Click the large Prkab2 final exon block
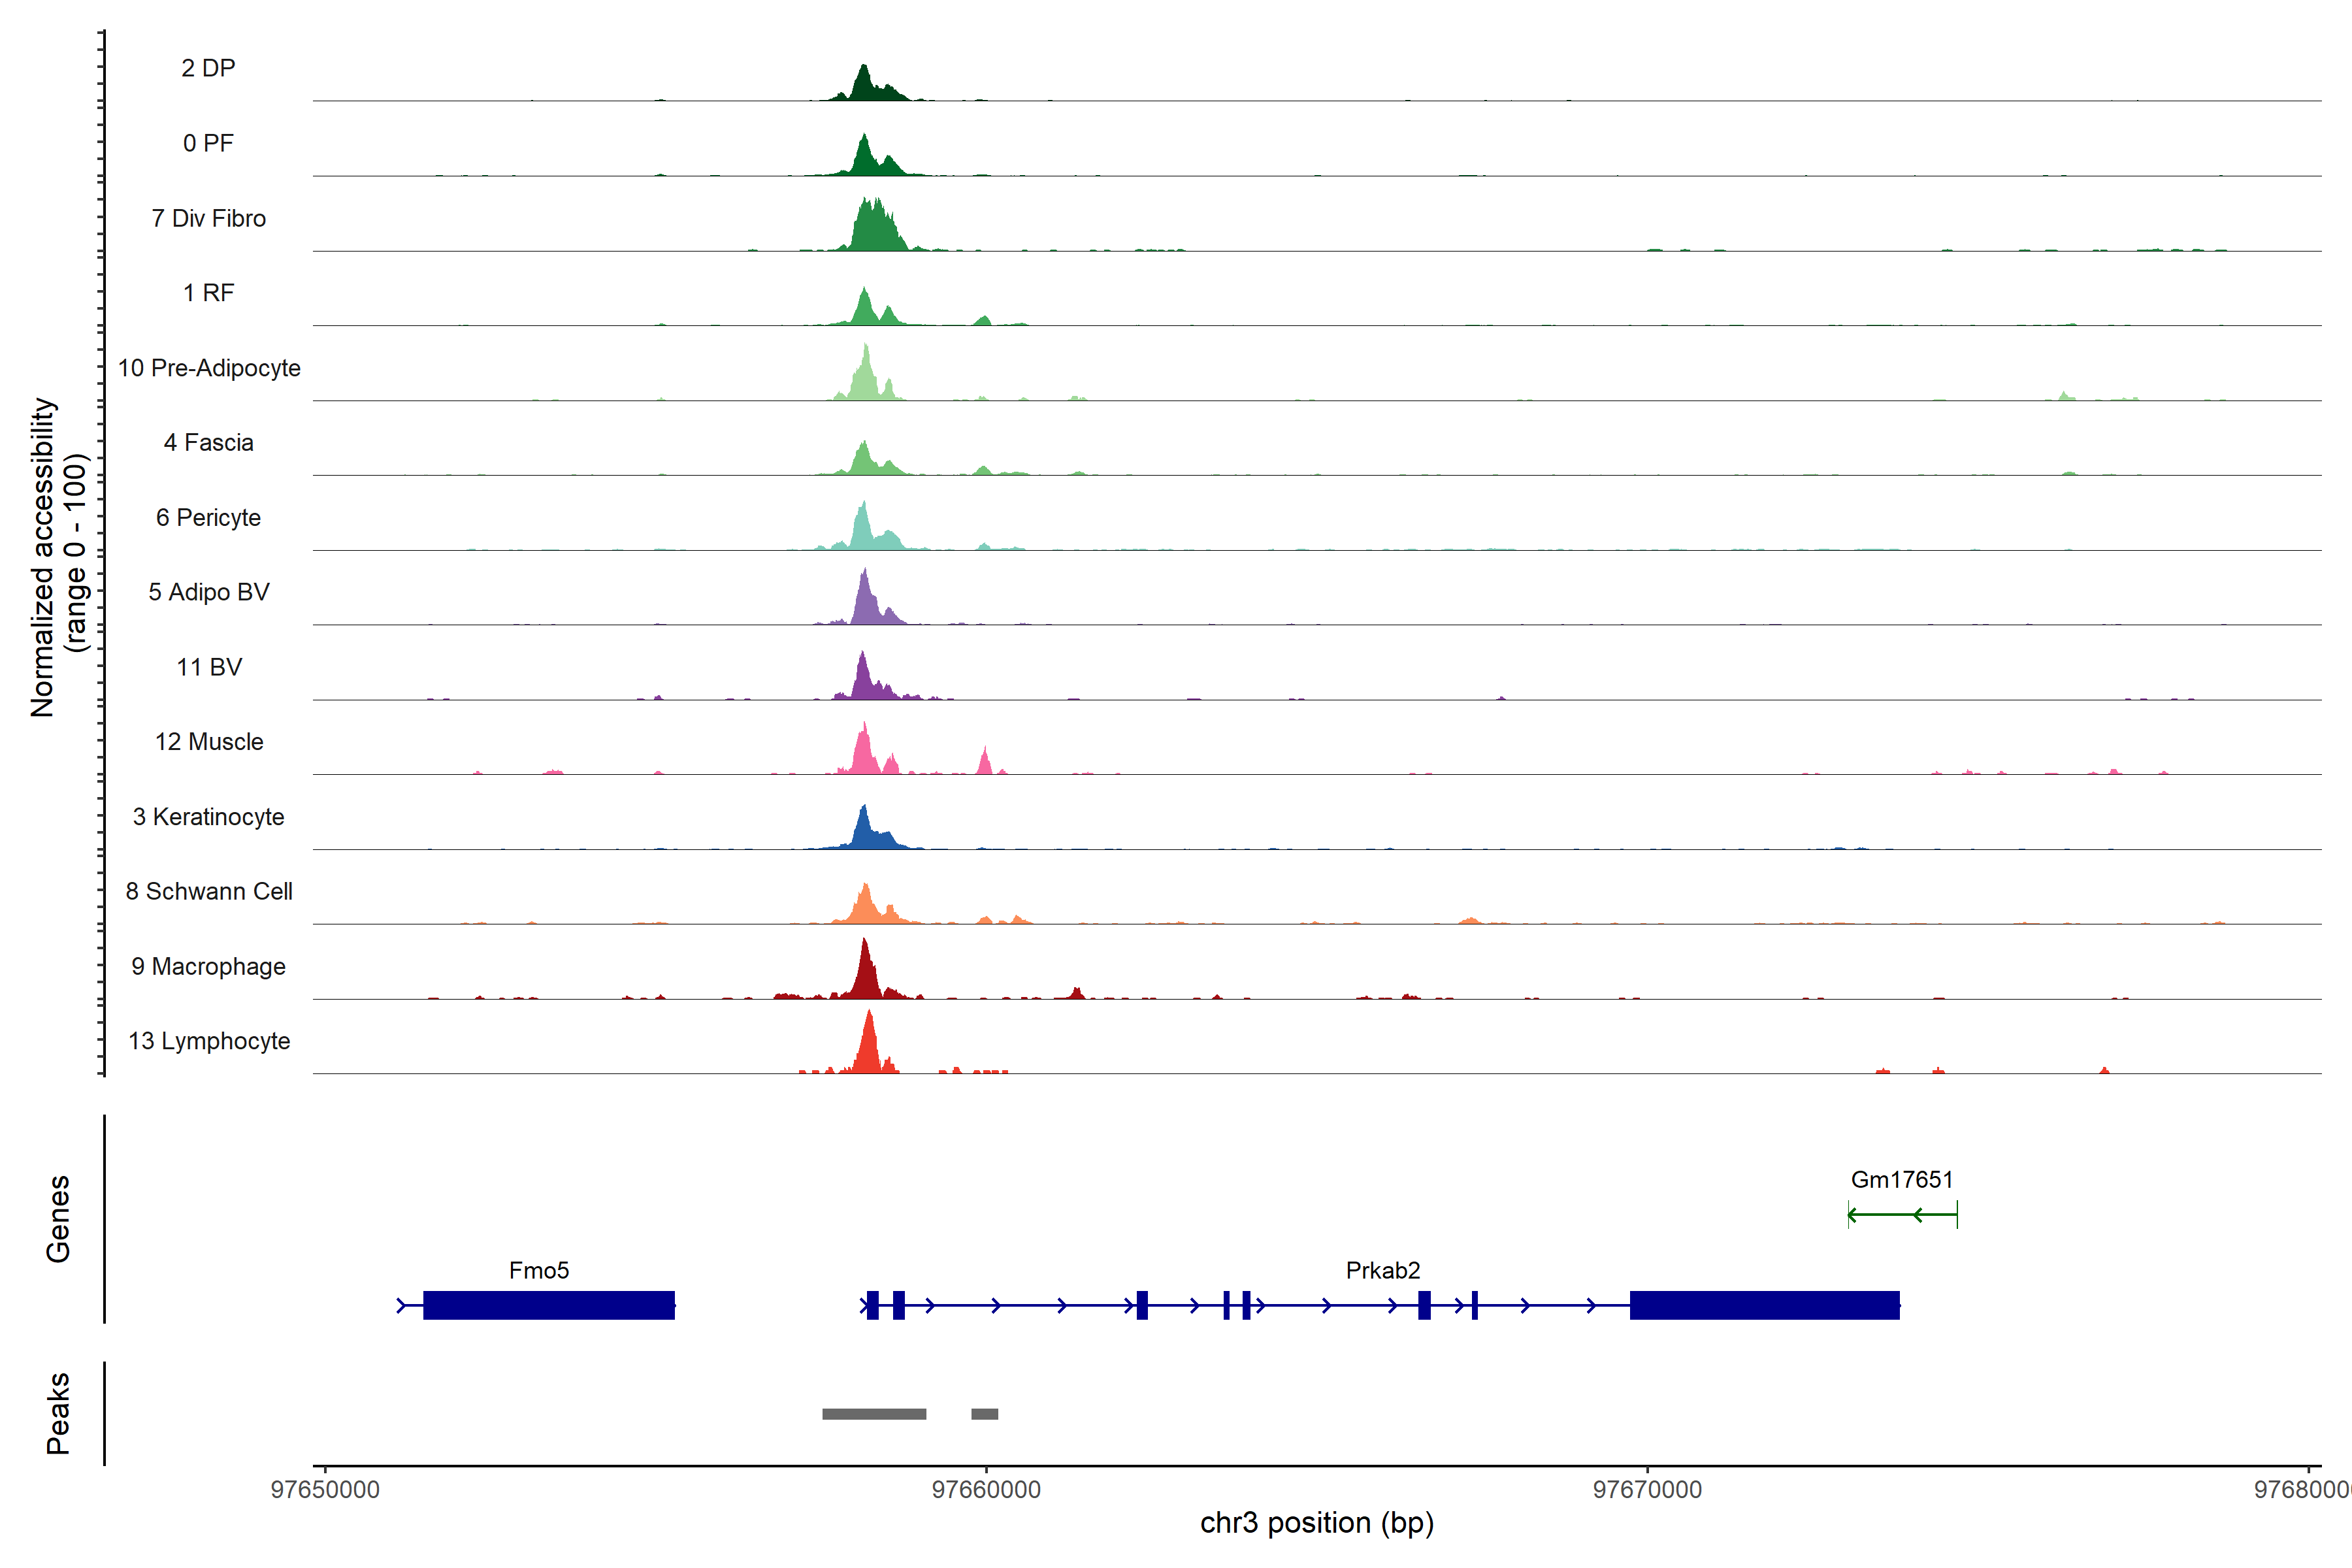Screen dimensions: 2352x1568 pos(1764,1305)
